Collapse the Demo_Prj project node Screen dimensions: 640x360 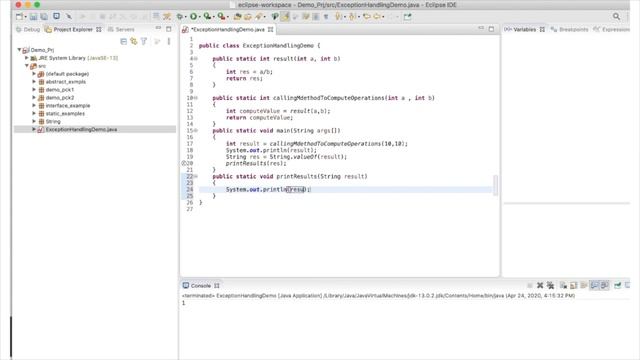(x=19, y=50)
